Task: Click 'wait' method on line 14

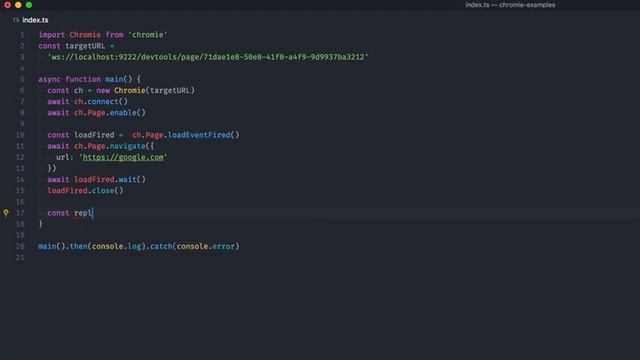Action: pos(127,180)
